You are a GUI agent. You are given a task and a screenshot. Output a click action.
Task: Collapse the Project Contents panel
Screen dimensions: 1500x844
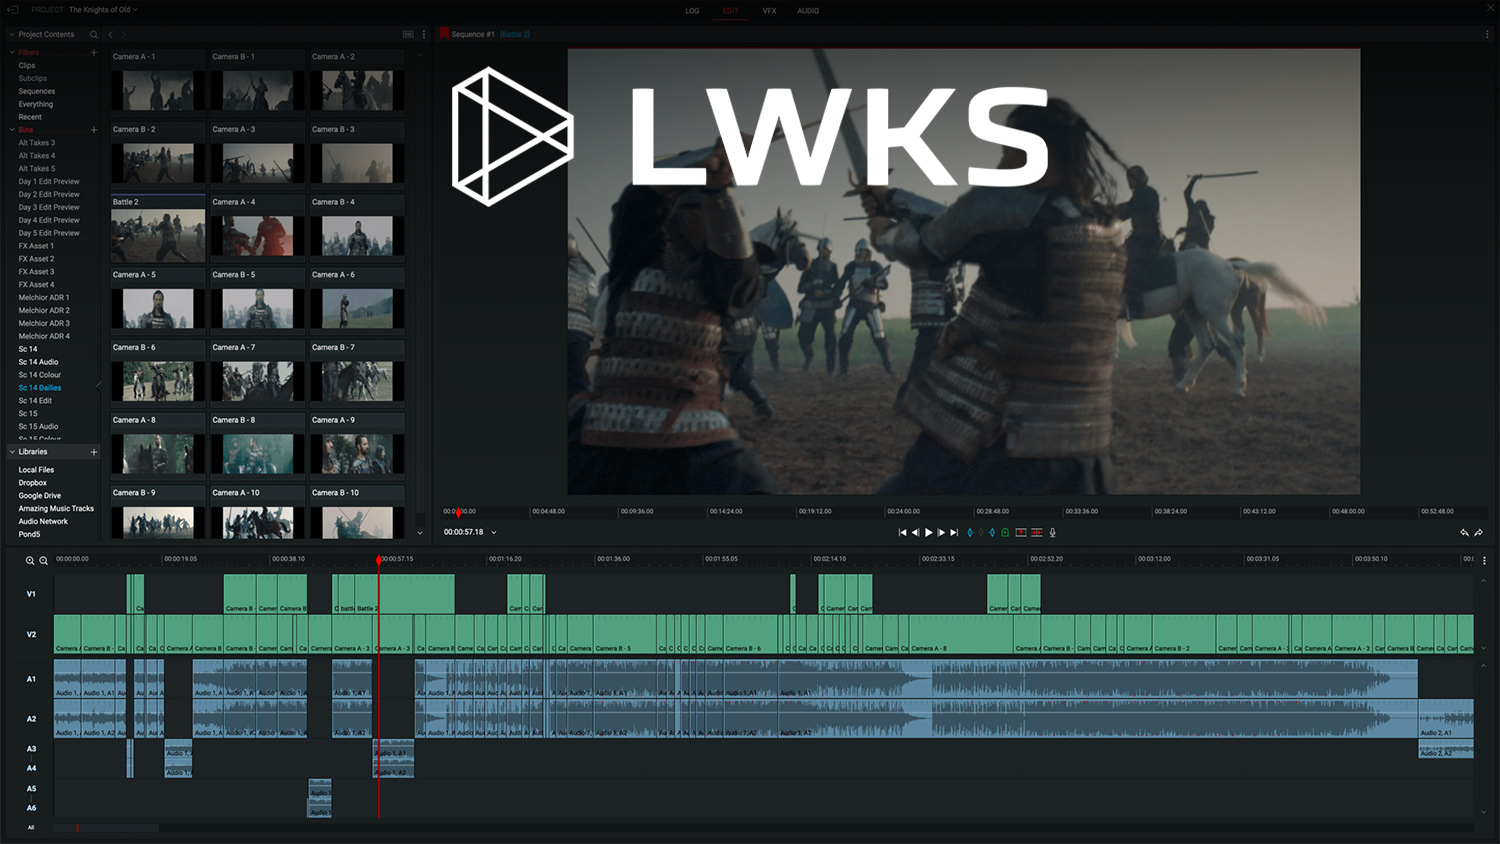pyautogui.click(x=12, y=35)
